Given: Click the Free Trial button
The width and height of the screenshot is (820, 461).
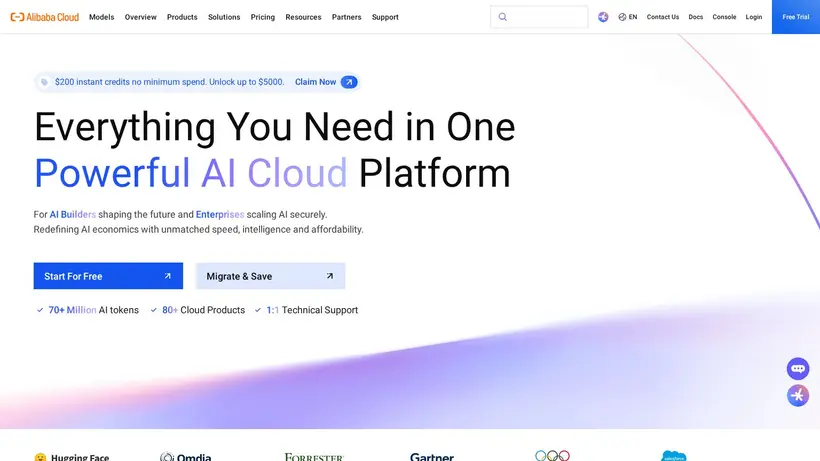Looking at the screenshot, I should (x=796, y=17).
